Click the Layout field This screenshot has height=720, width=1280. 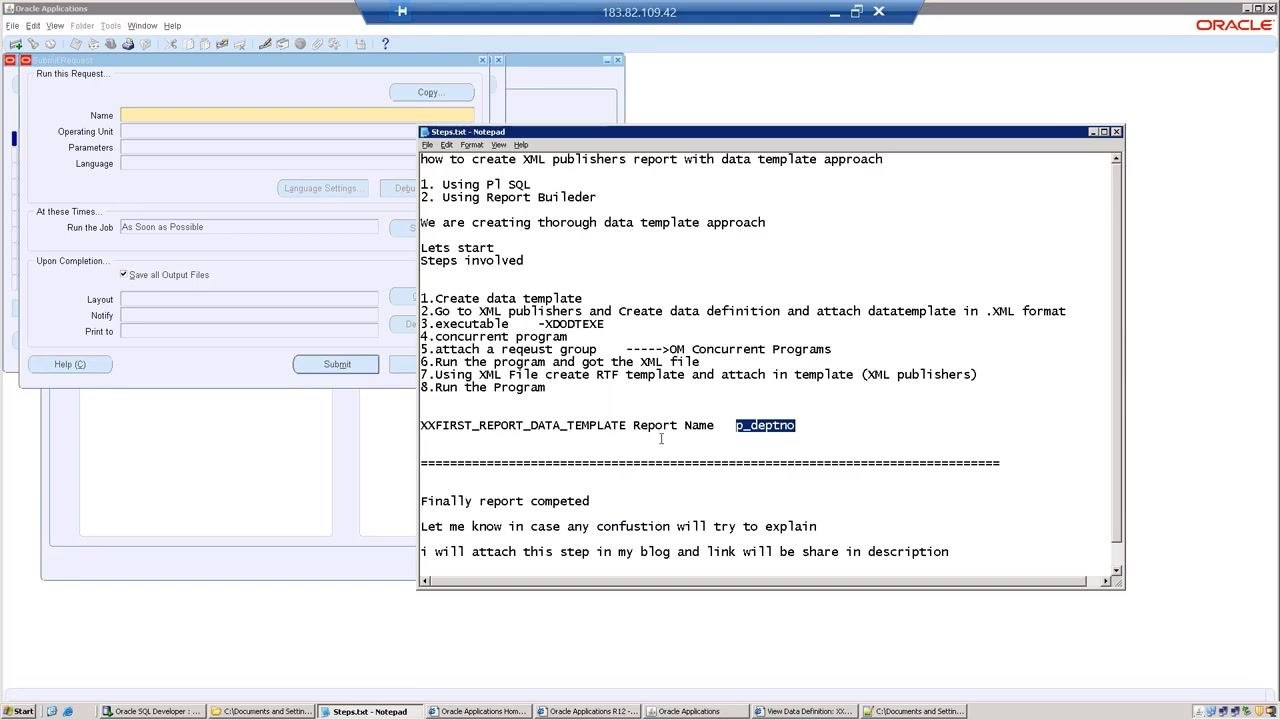coord(249,299)
